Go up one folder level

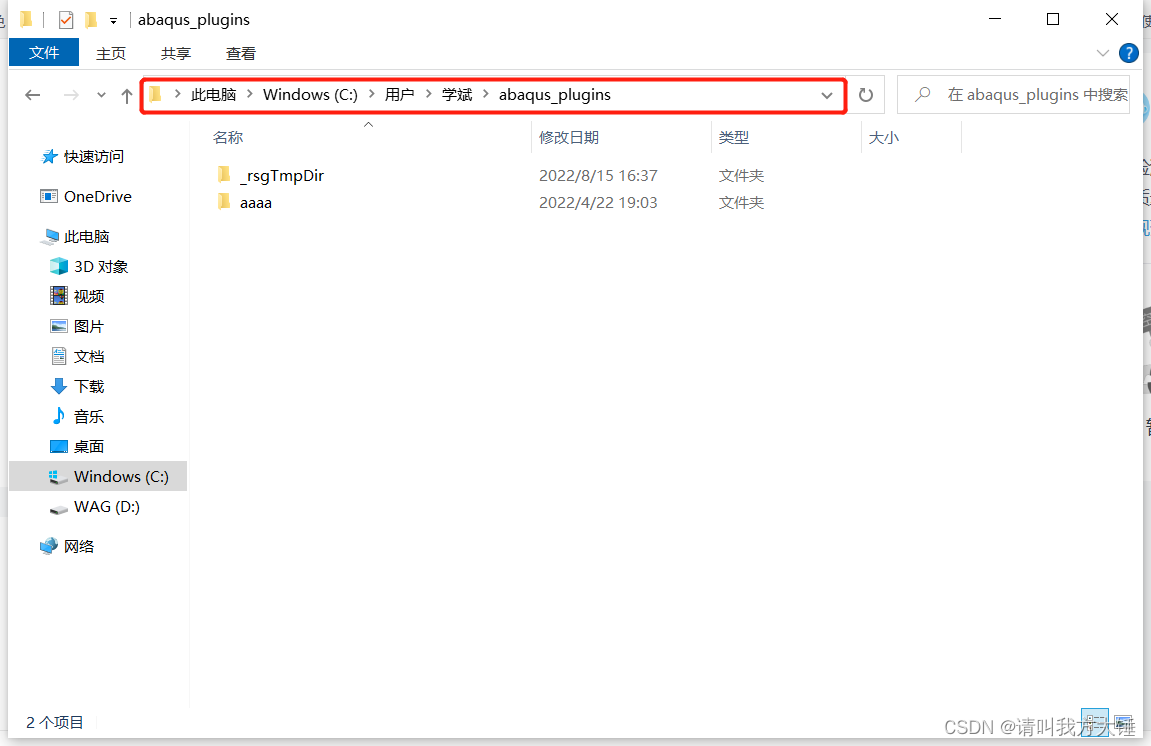point(126,95)
